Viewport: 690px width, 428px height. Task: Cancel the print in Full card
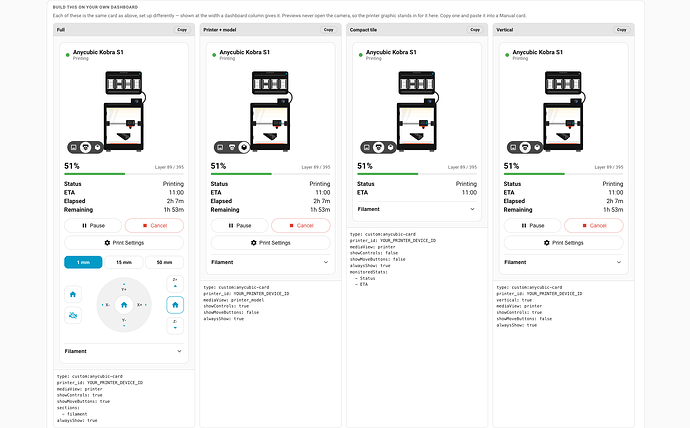coord(154,225)
